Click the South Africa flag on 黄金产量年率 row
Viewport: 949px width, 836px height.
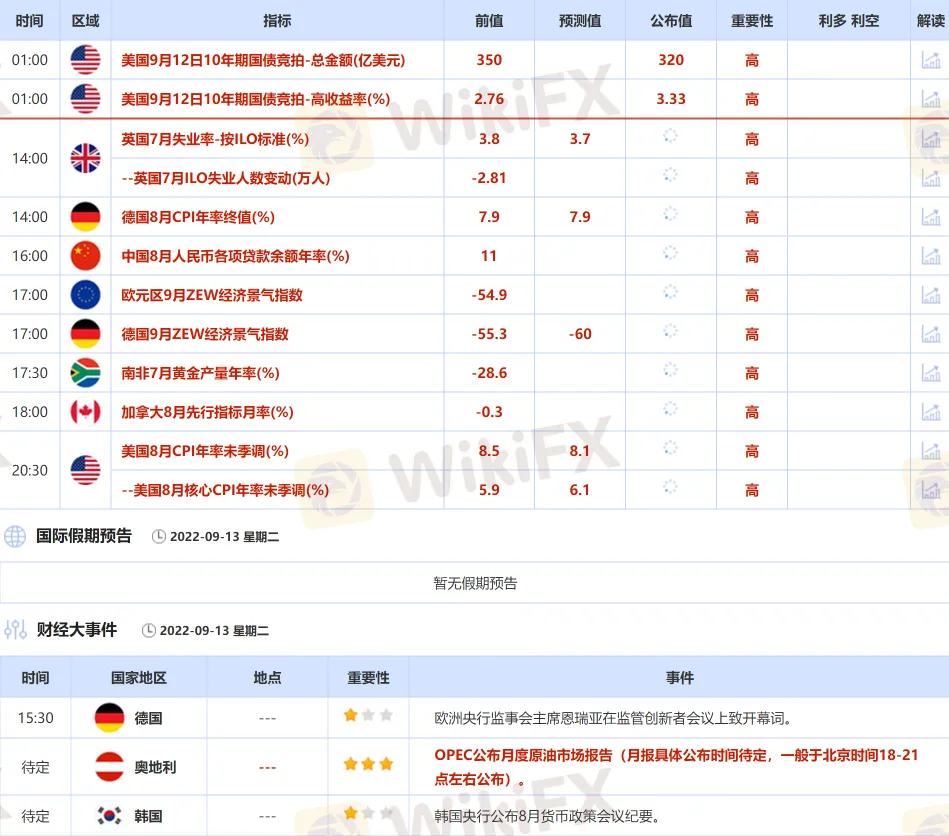point(86,372)
